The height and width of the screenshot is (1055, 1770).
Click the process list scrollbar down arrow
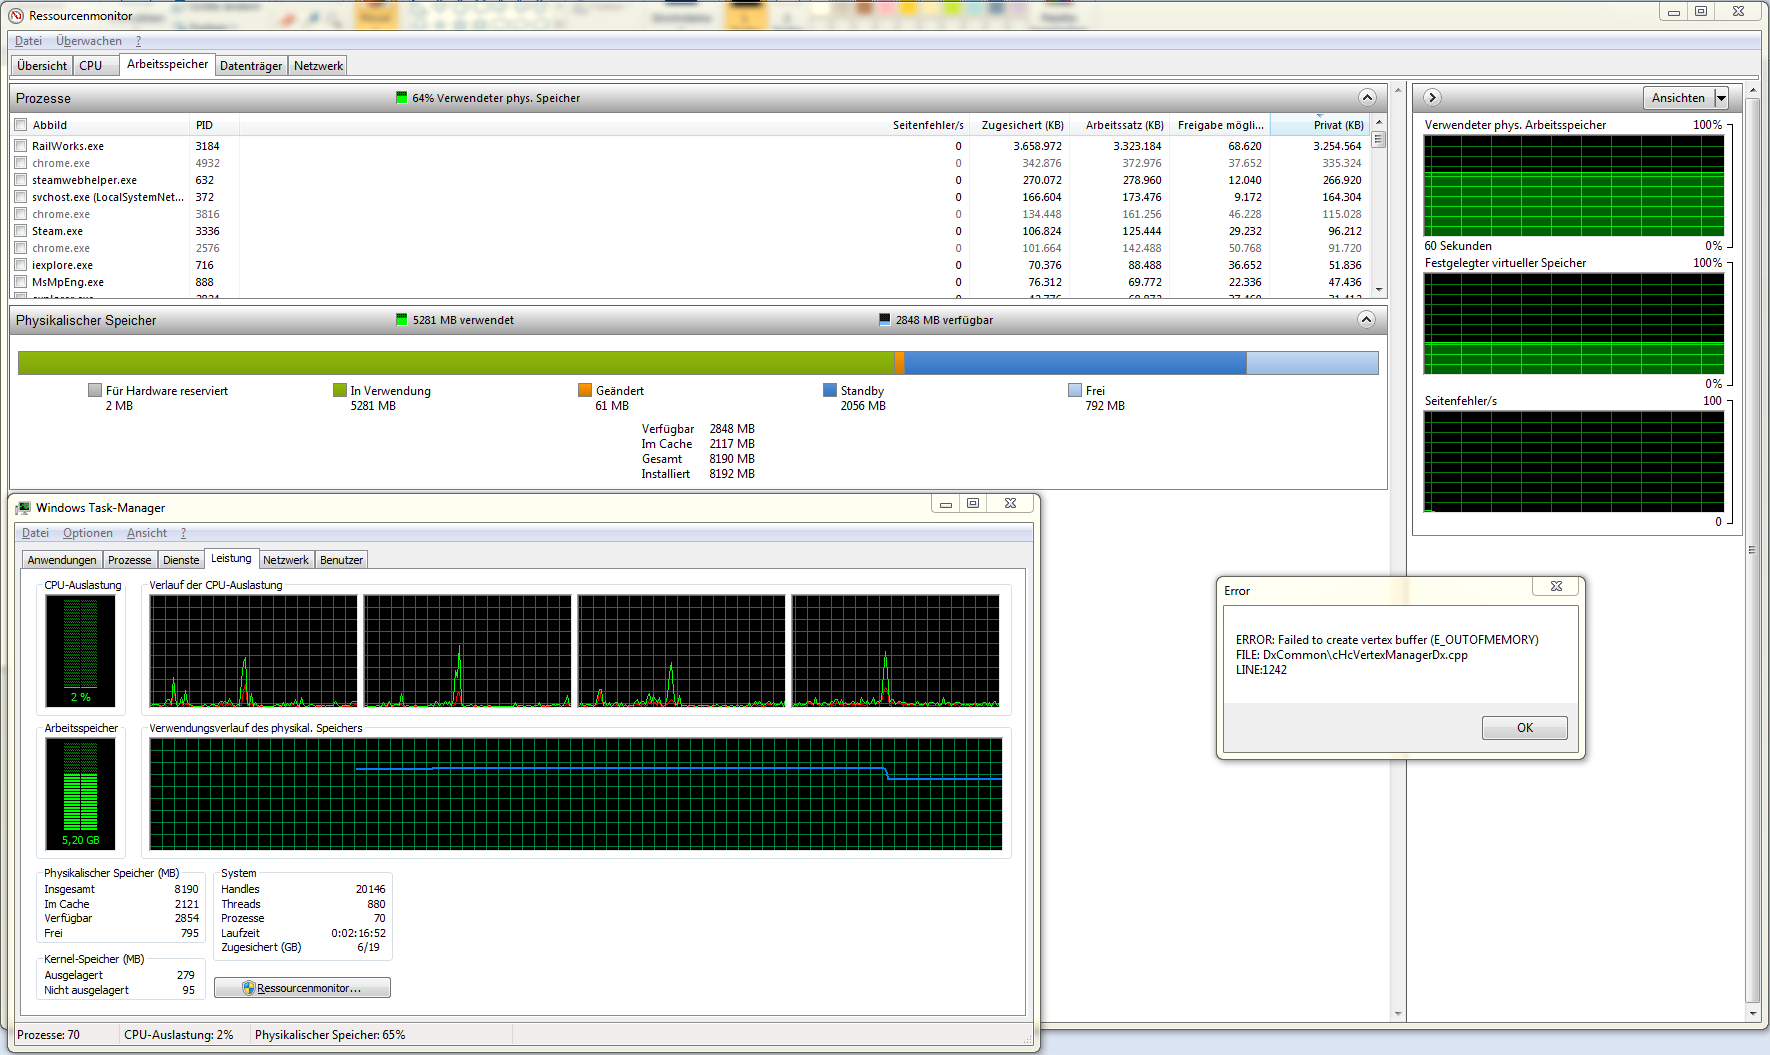(x=1380, y=290)
